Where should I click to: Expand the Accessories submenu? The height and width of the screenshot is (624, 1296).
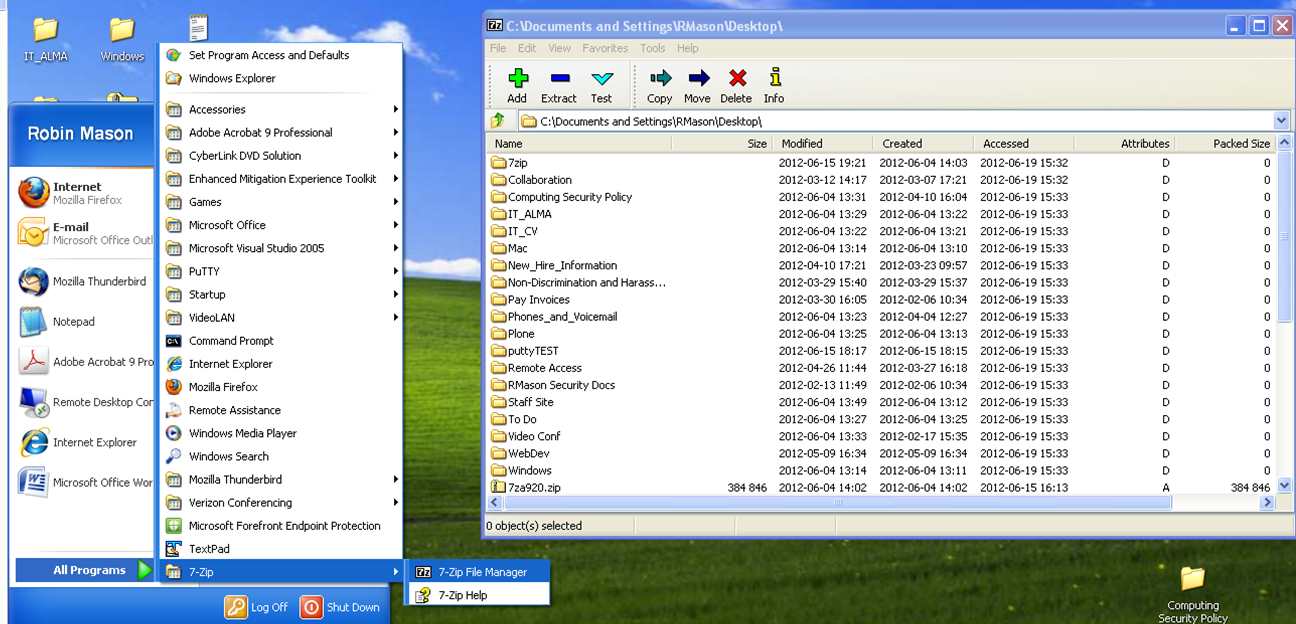click(217, 110)
